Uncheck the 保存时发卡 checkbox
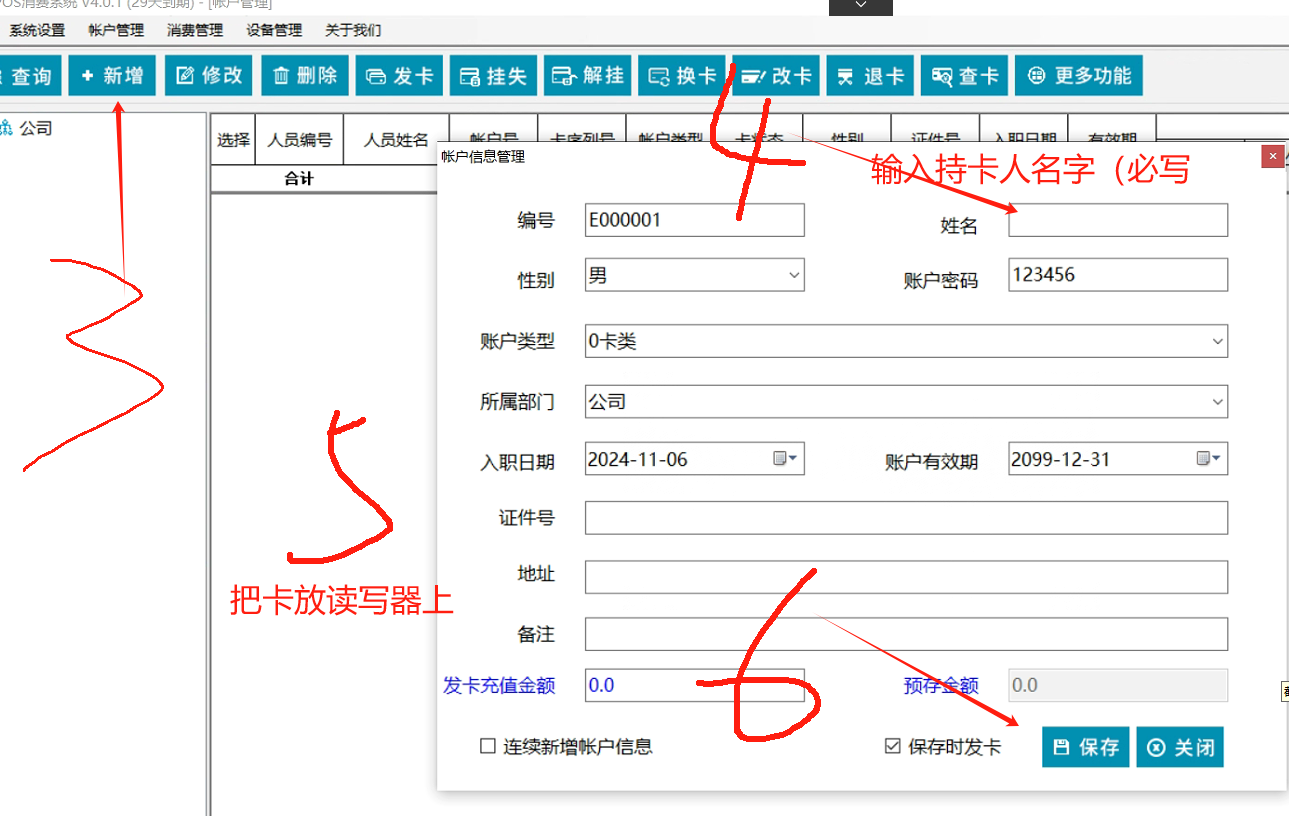Screen dimensions: 1289x816 pos(893,746)
